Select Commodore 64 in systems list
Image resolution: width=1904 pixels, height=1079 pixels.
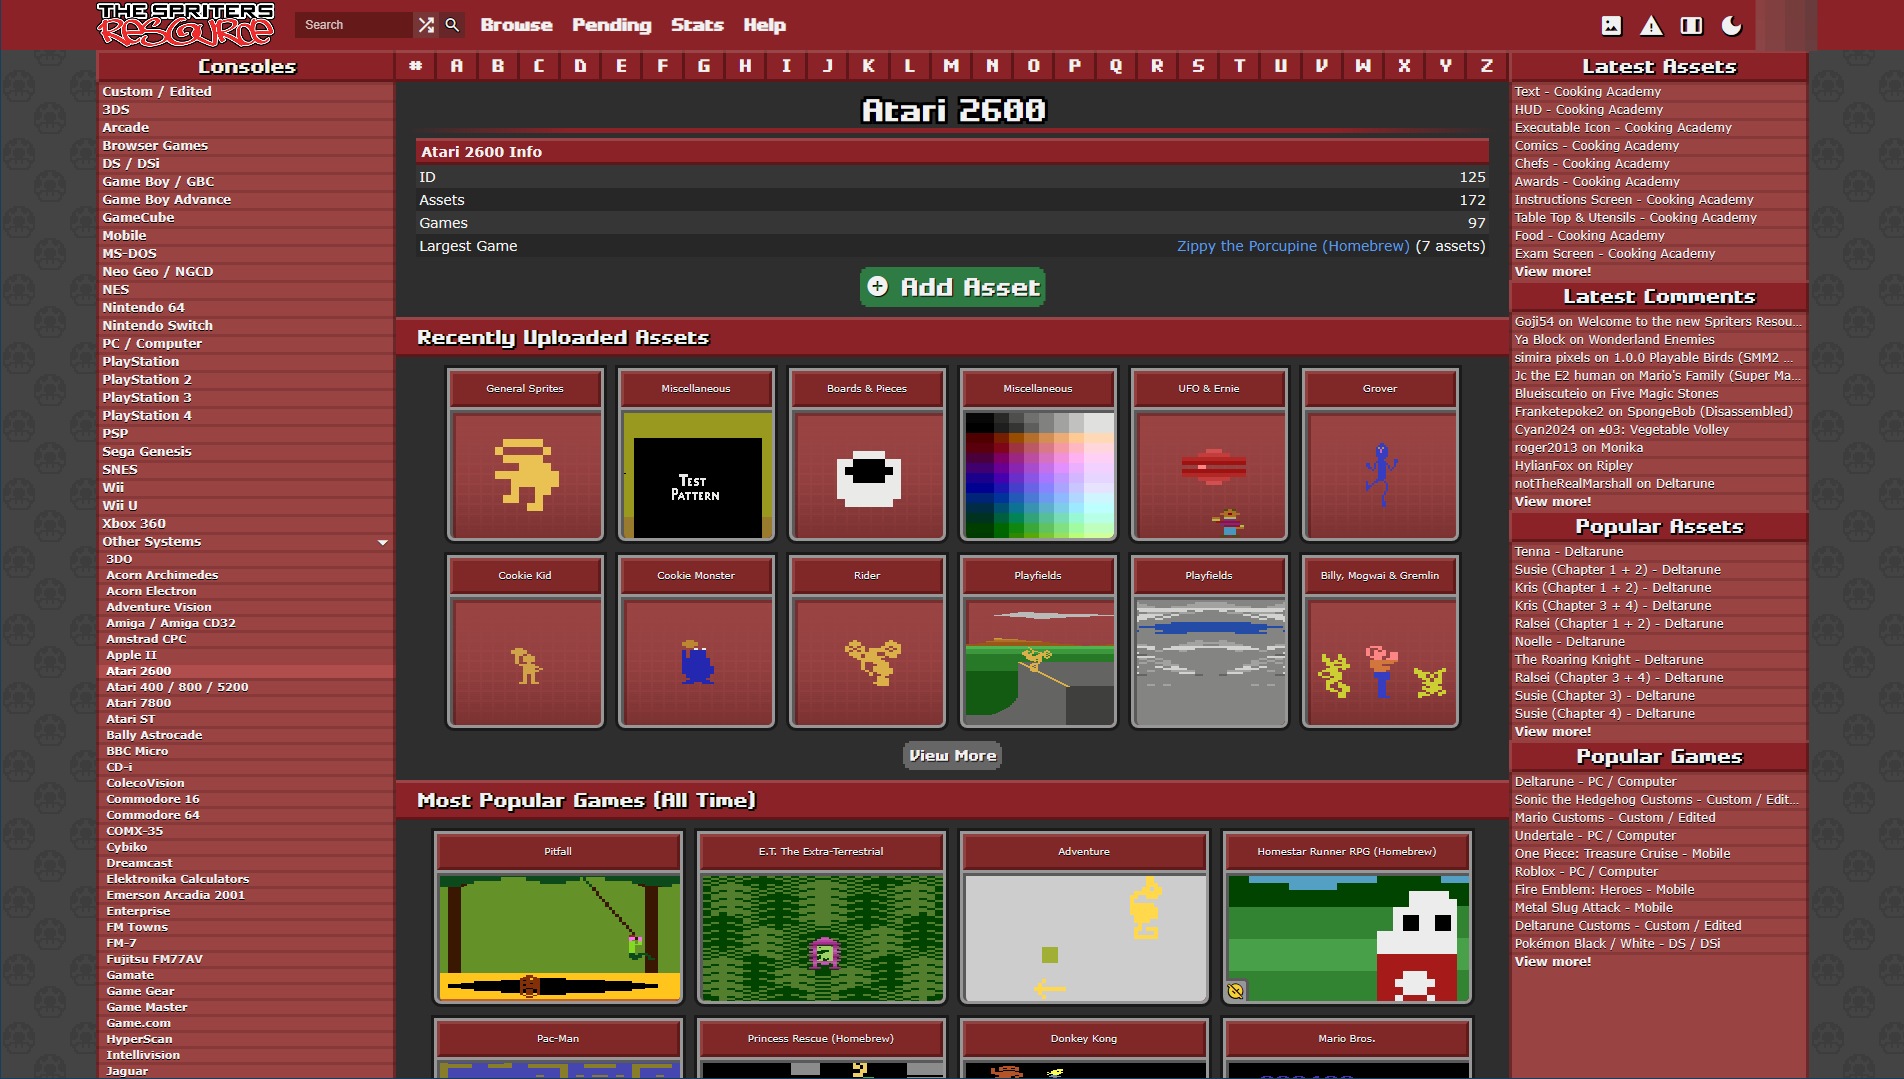click(153, 815)
